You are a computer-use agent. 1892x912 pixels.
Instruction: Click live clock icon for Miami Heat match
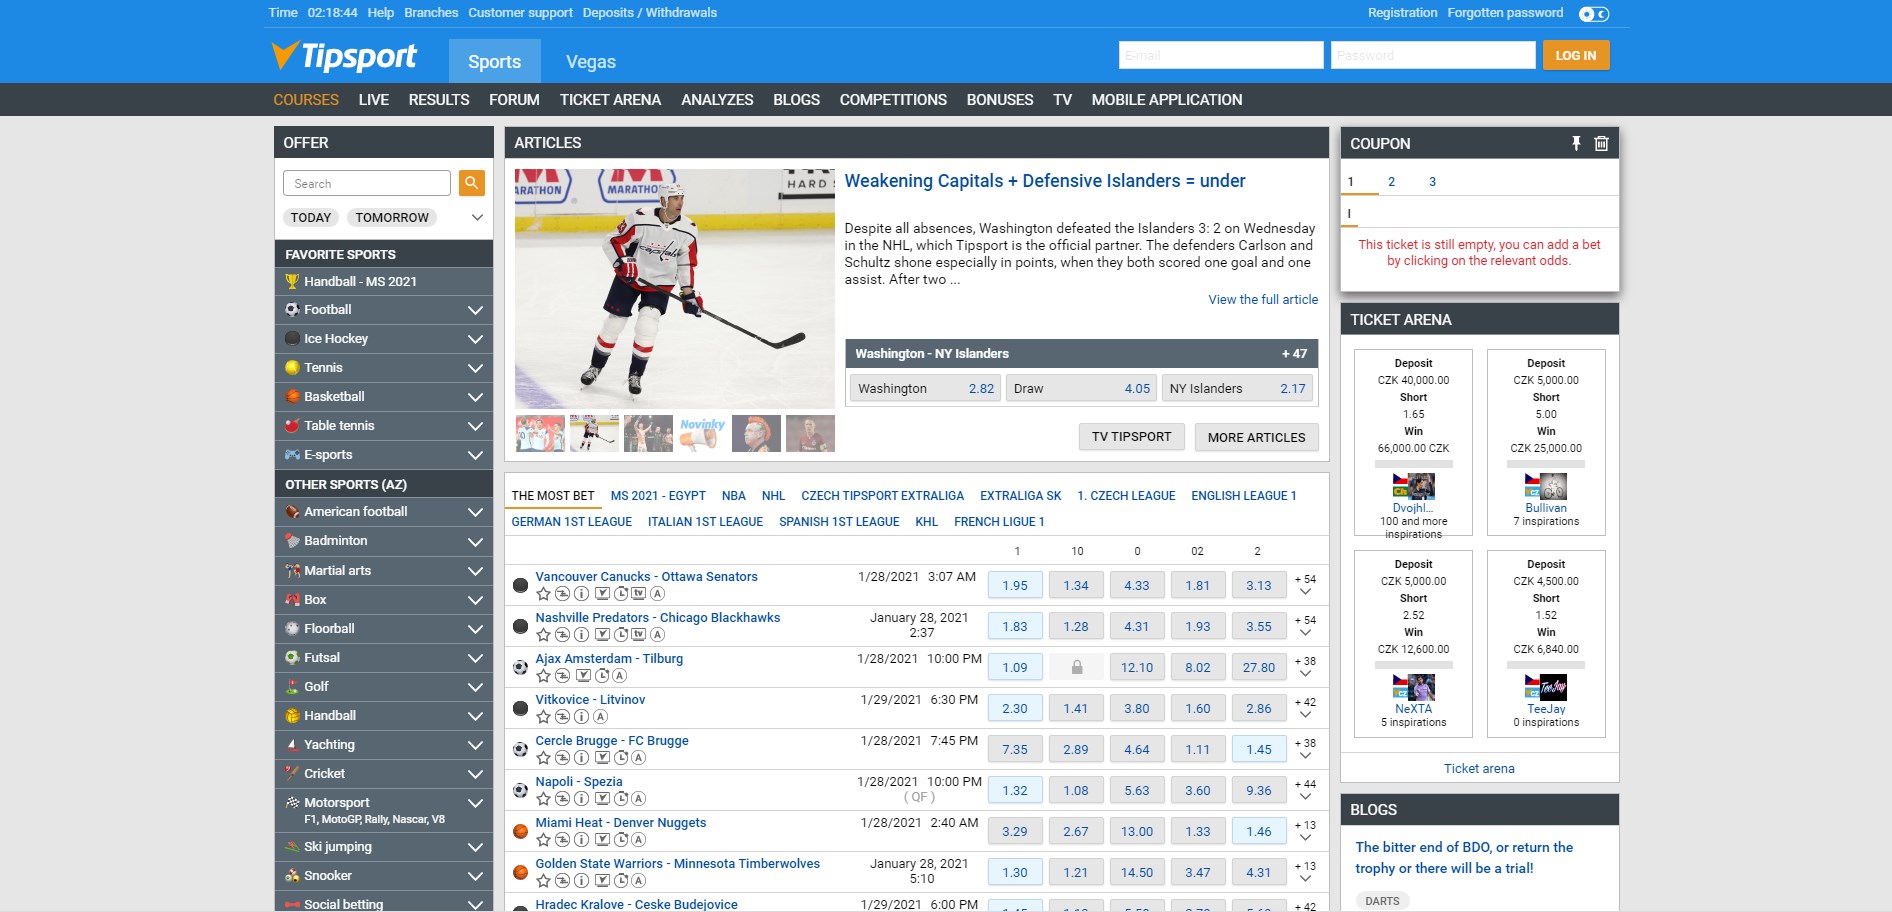click(x=621, y=840)
